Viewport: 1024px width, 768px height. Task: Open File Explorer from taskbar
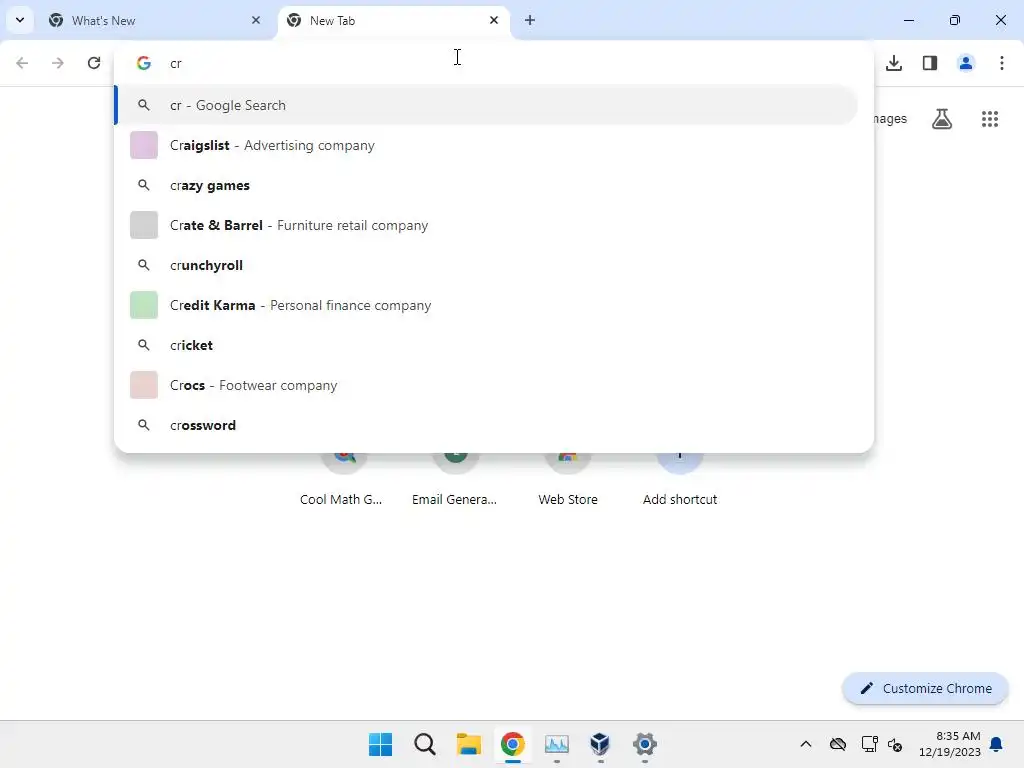click(468, 744)
